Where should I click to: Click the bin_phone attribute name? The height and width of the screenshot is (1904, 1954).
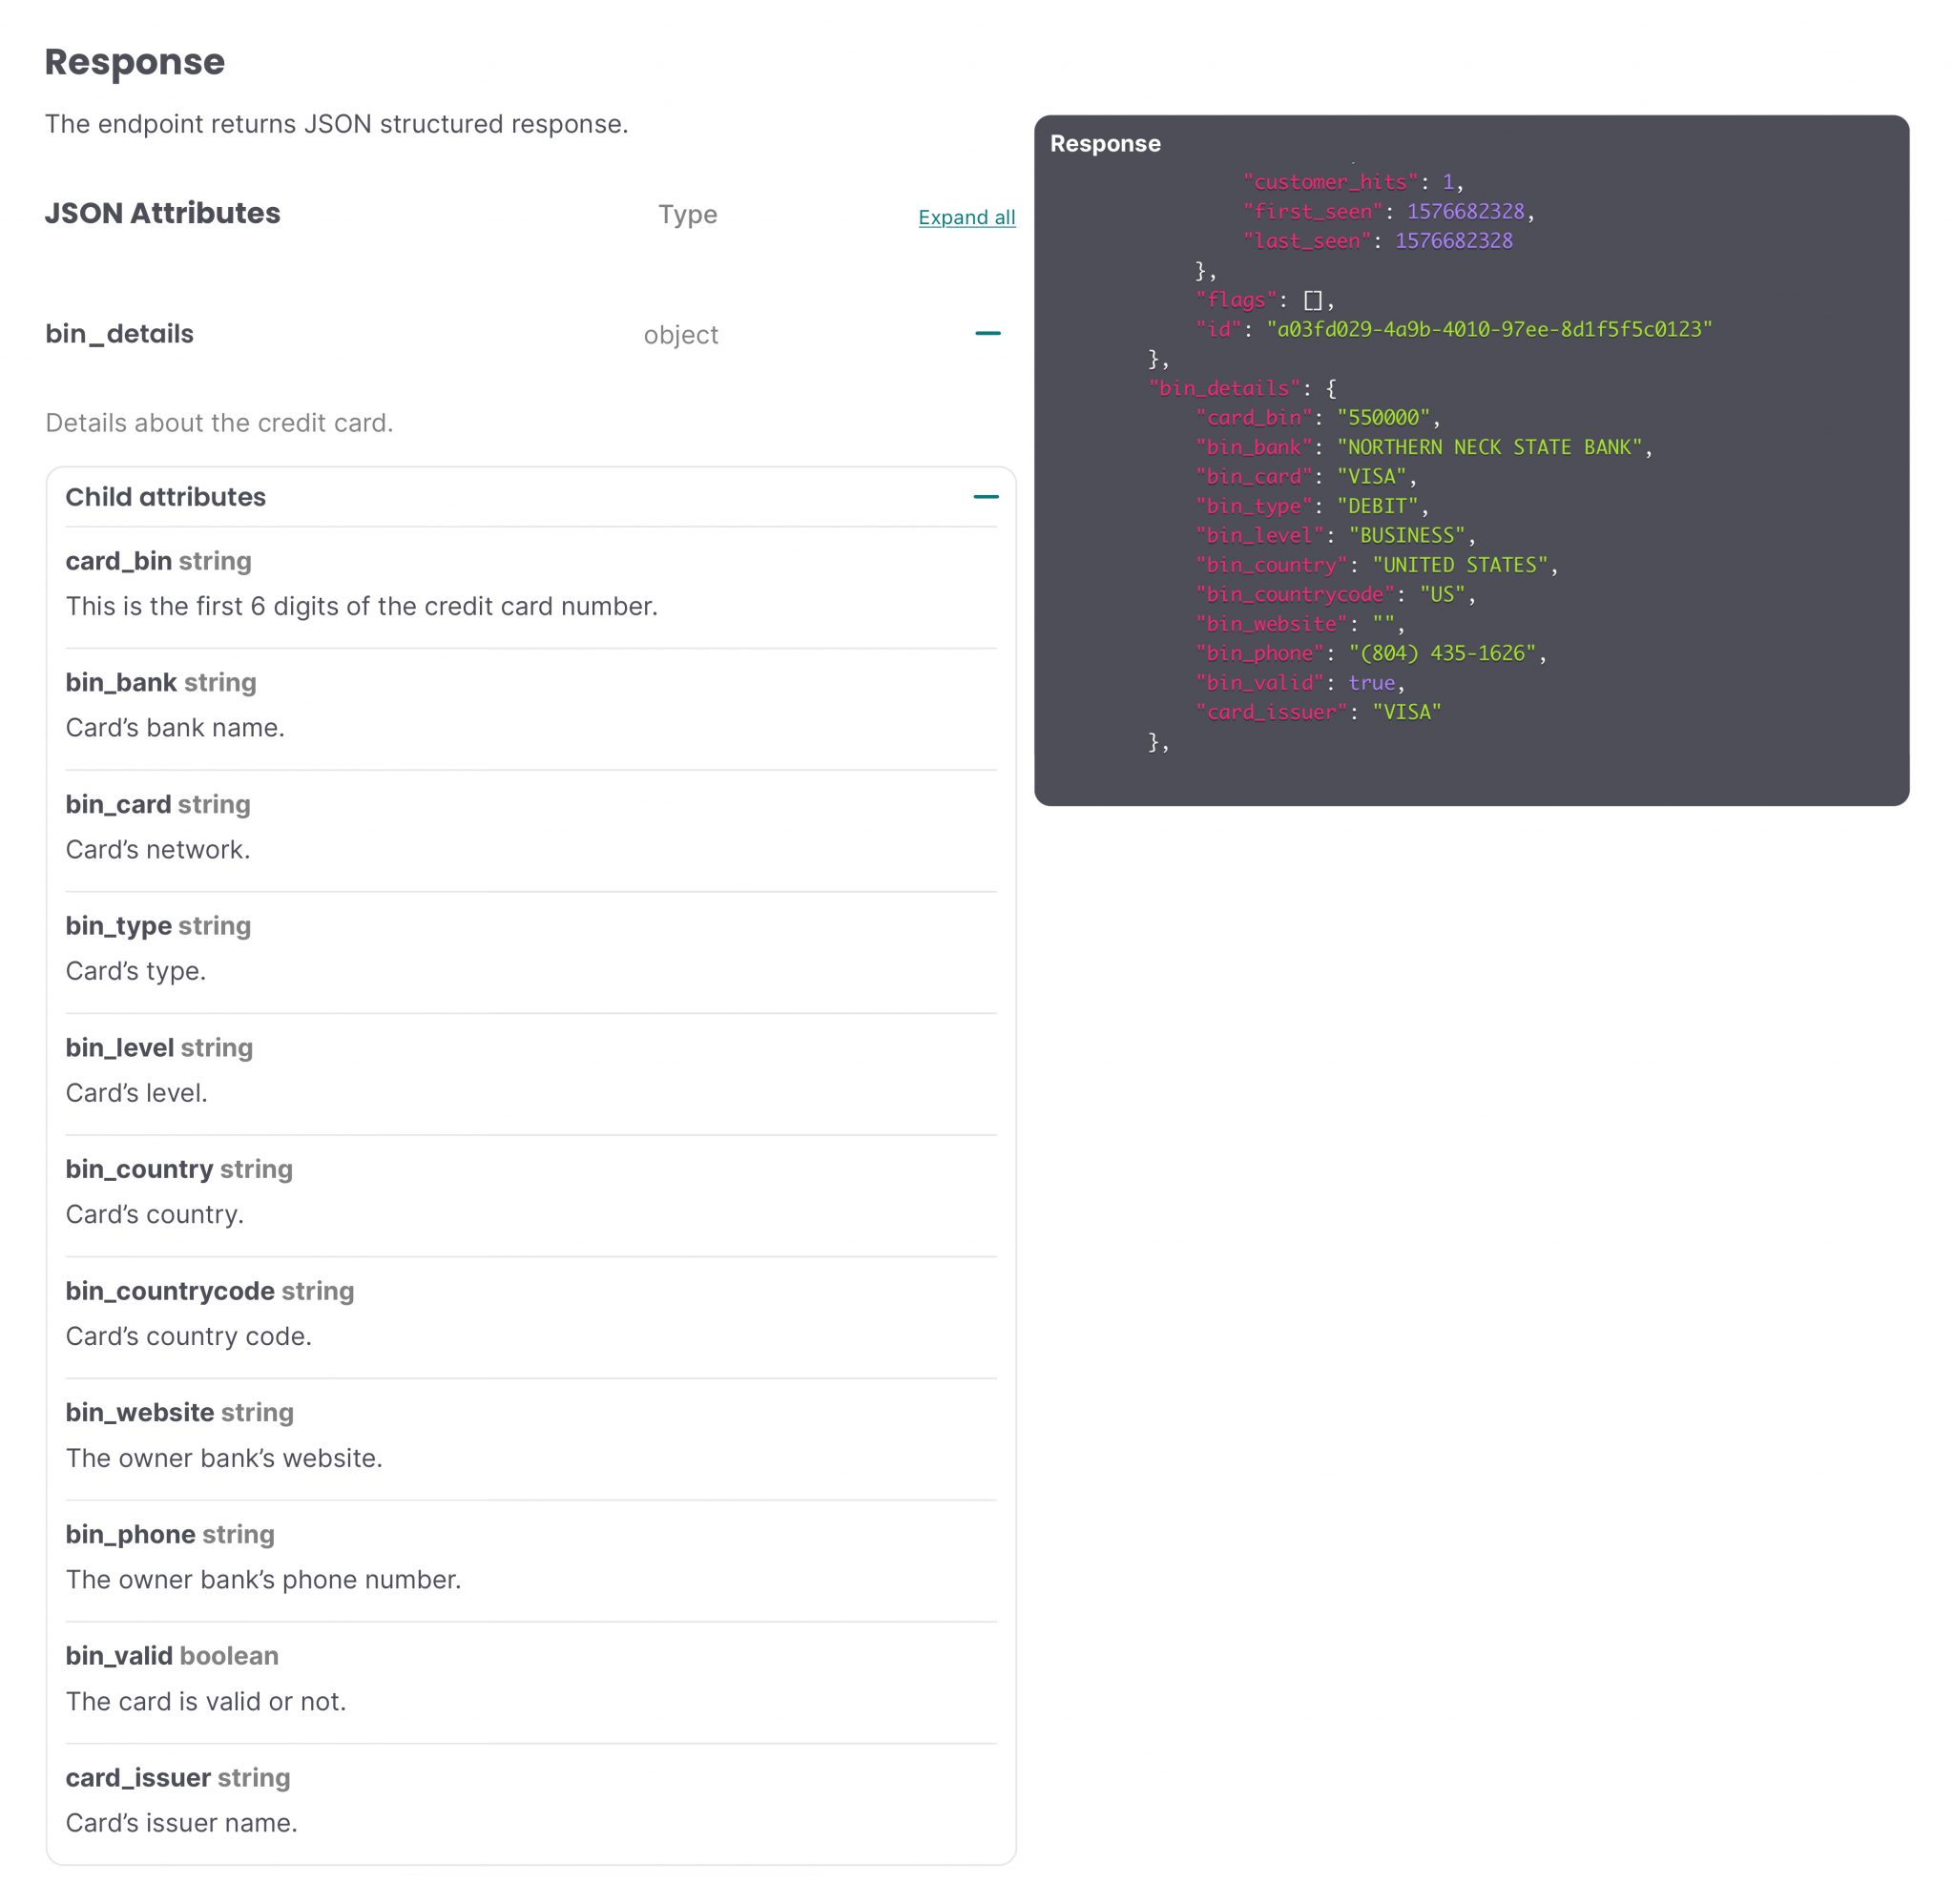(x=130, y=1534)
